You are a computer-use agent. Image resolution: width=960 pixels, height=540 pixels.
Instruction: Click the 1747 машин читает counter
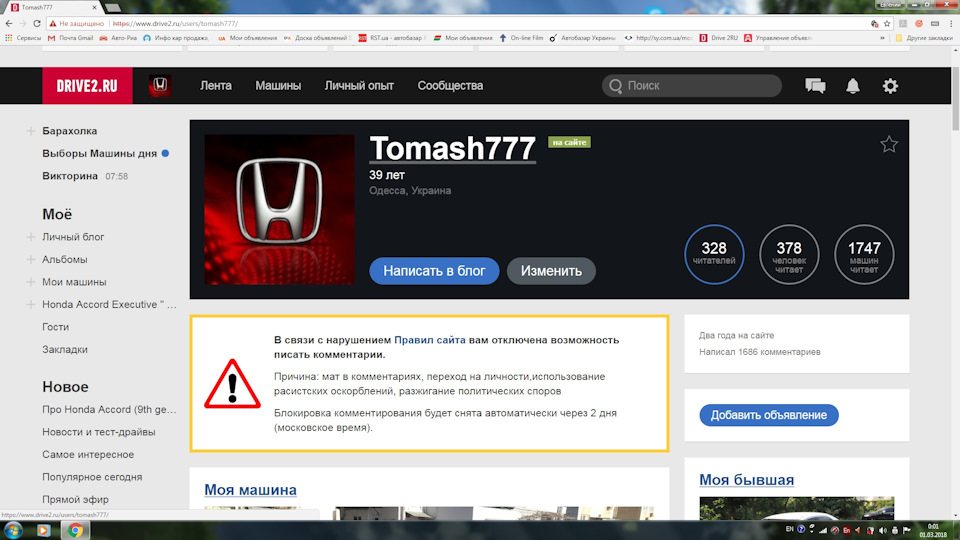tap(864, 254)
